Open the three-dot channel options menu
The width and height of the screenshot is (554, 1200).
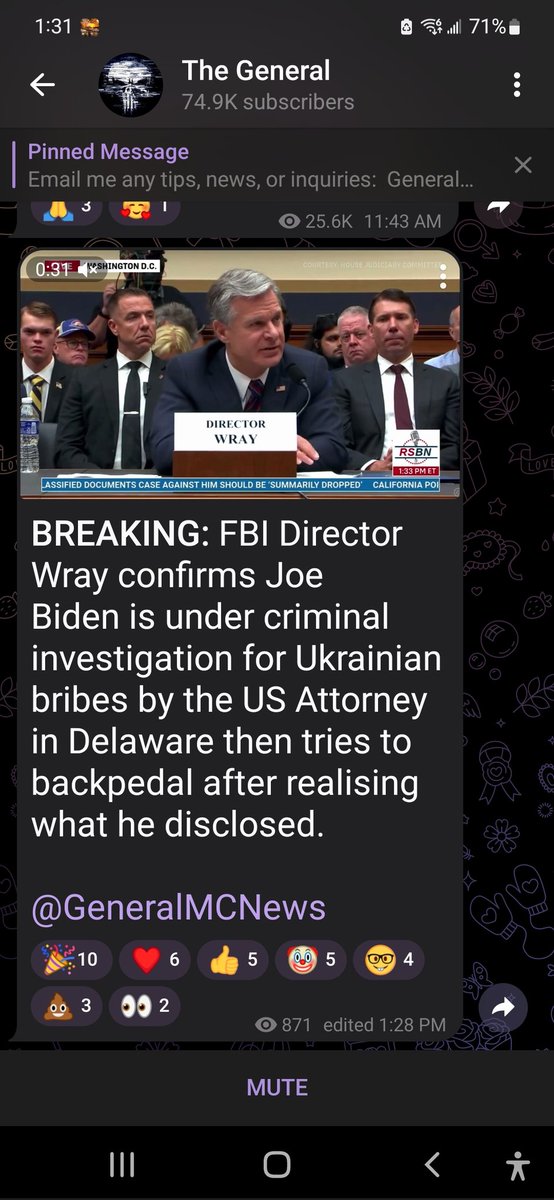pos(517,85)
